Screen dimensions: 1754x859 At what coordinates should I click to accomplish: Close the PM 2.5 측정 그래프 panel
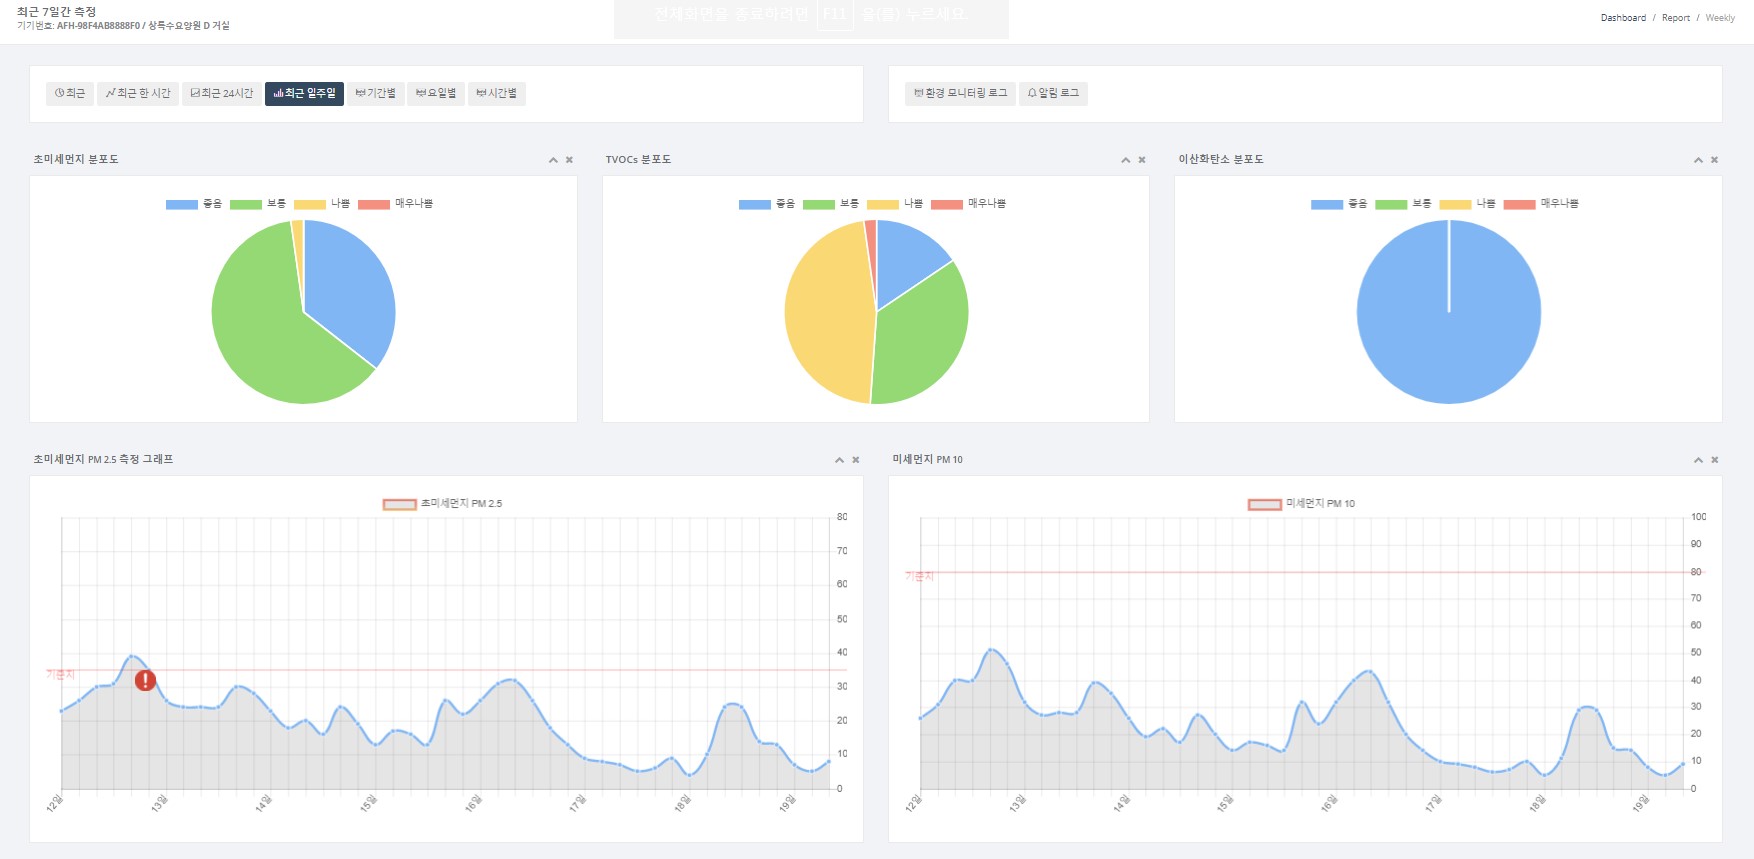(855, 460)
